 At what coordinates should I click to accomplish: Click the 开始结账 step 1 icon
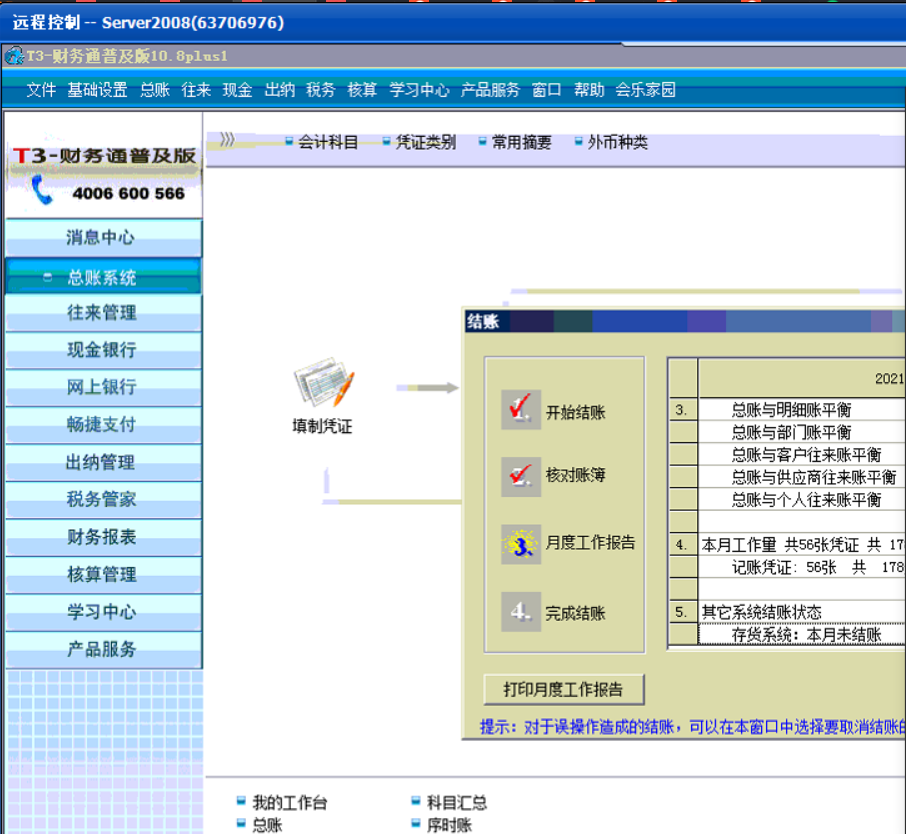click(x=521, y=410)
